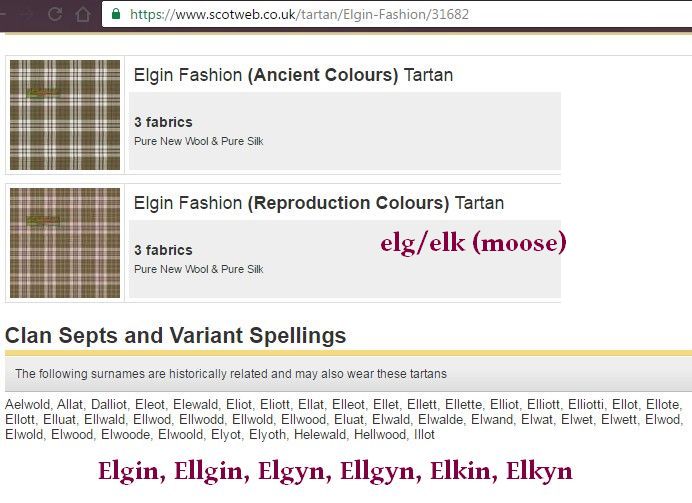
Task: Open the Elgin Fashion Ancient Colours thumbnail
Action: 65,115
